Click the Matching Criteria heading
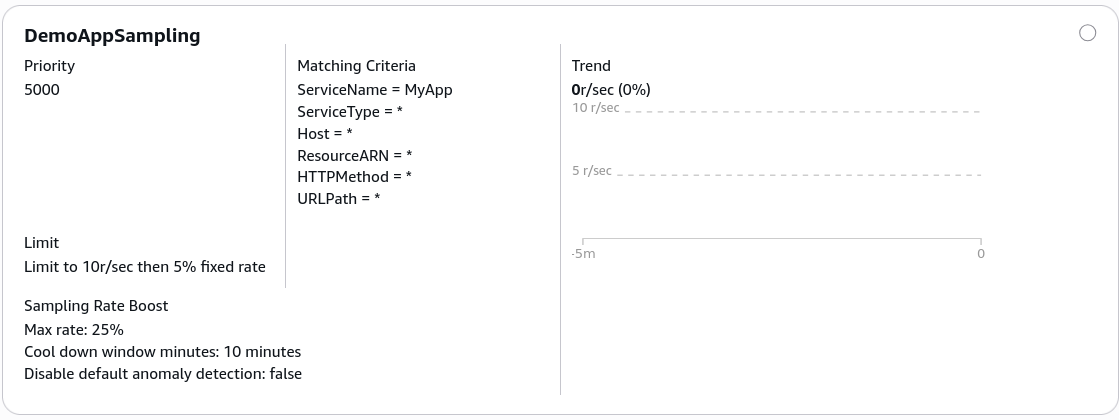 click(x=356, y=66)
